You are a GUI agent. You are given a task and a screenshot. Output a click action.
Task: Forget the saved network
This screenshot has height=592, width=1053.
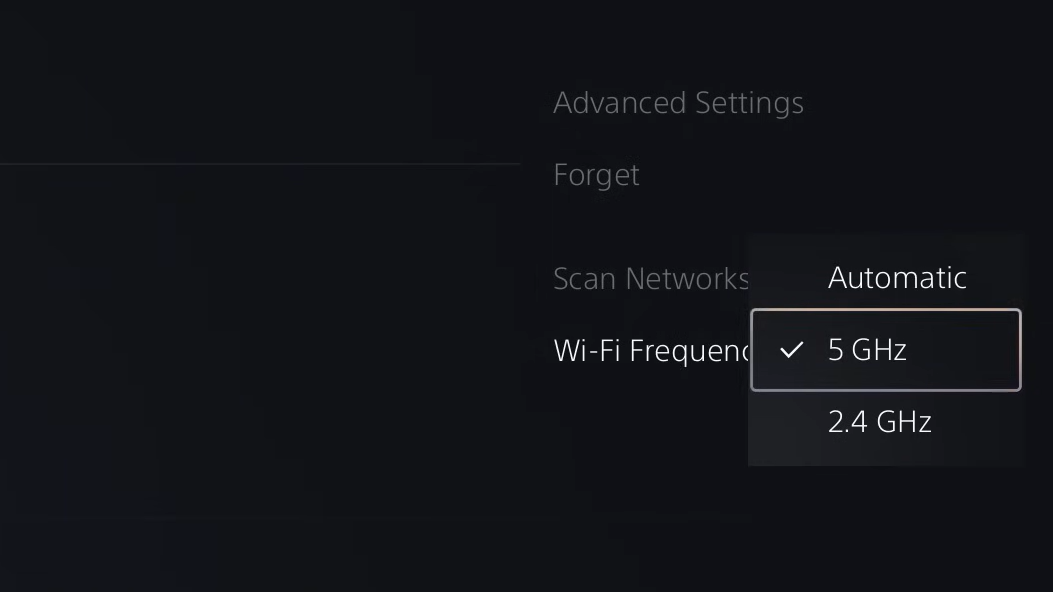[596, 175]
